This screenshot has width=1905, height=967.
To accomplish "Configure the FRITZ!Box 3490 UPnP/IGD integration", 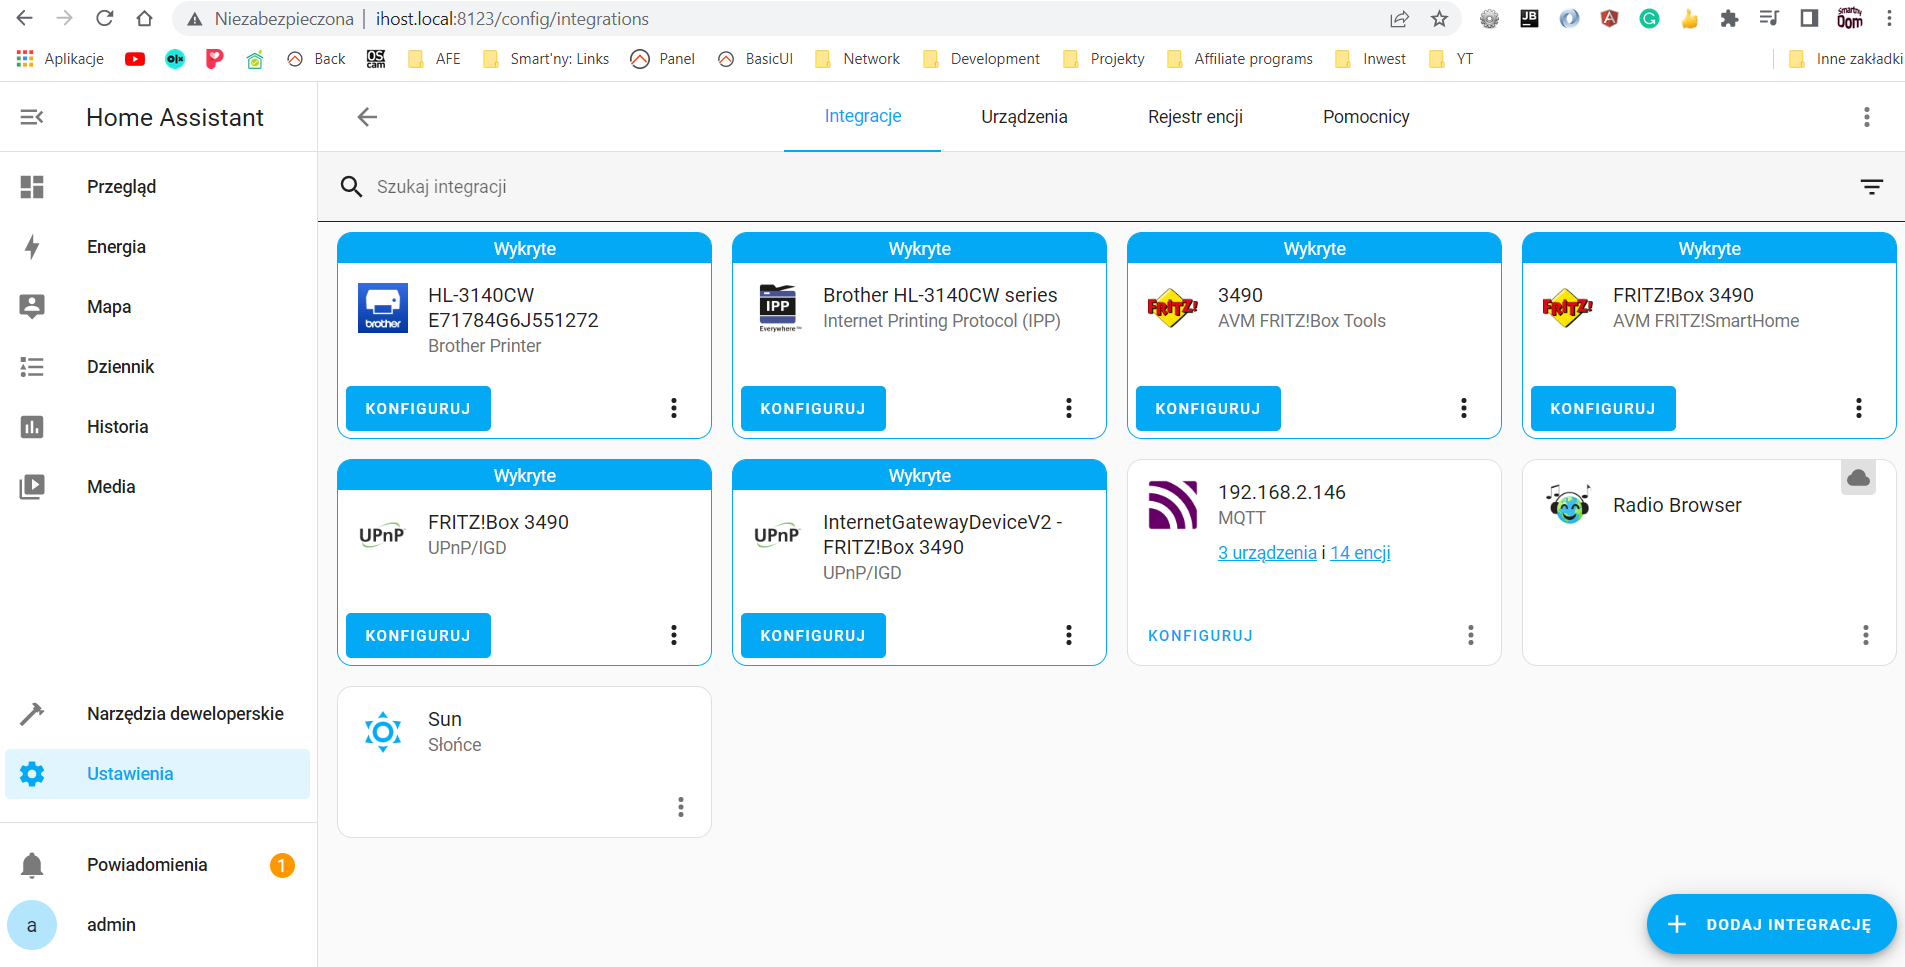I will 418,635.
